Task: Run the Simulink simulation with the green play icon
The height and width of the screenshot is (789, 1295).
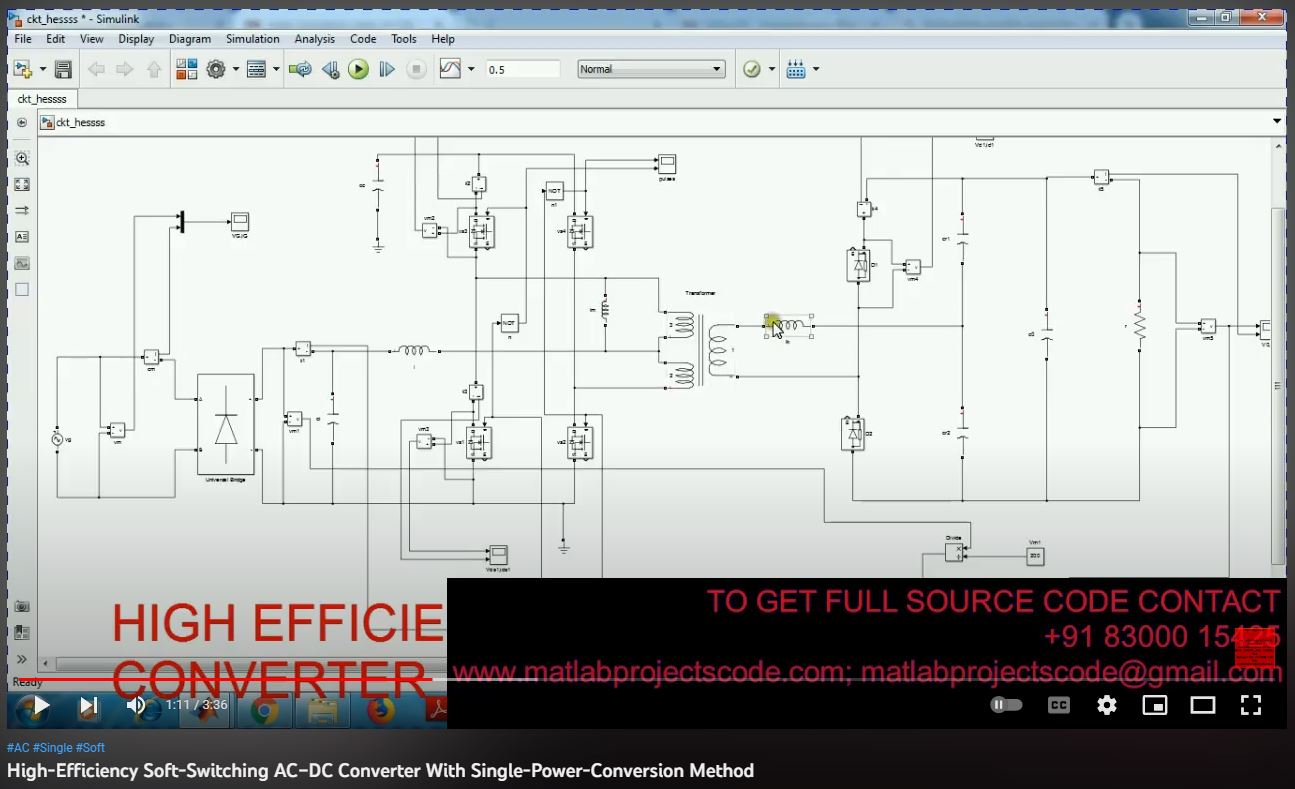Action: pos(358,69)
